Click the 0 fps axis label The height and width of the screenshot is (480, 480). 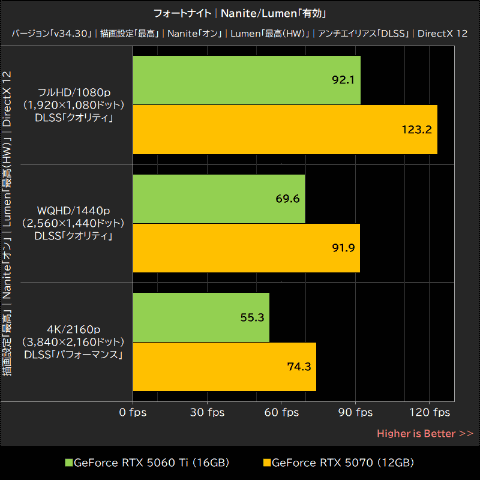click(x=133, y=412)
